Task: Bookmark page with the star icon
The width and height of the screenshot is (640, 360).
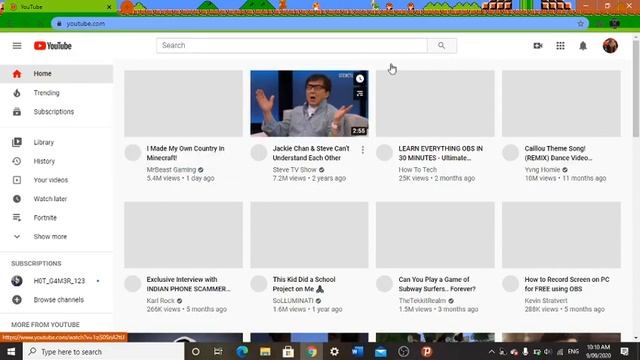Action: pos(580,24)
